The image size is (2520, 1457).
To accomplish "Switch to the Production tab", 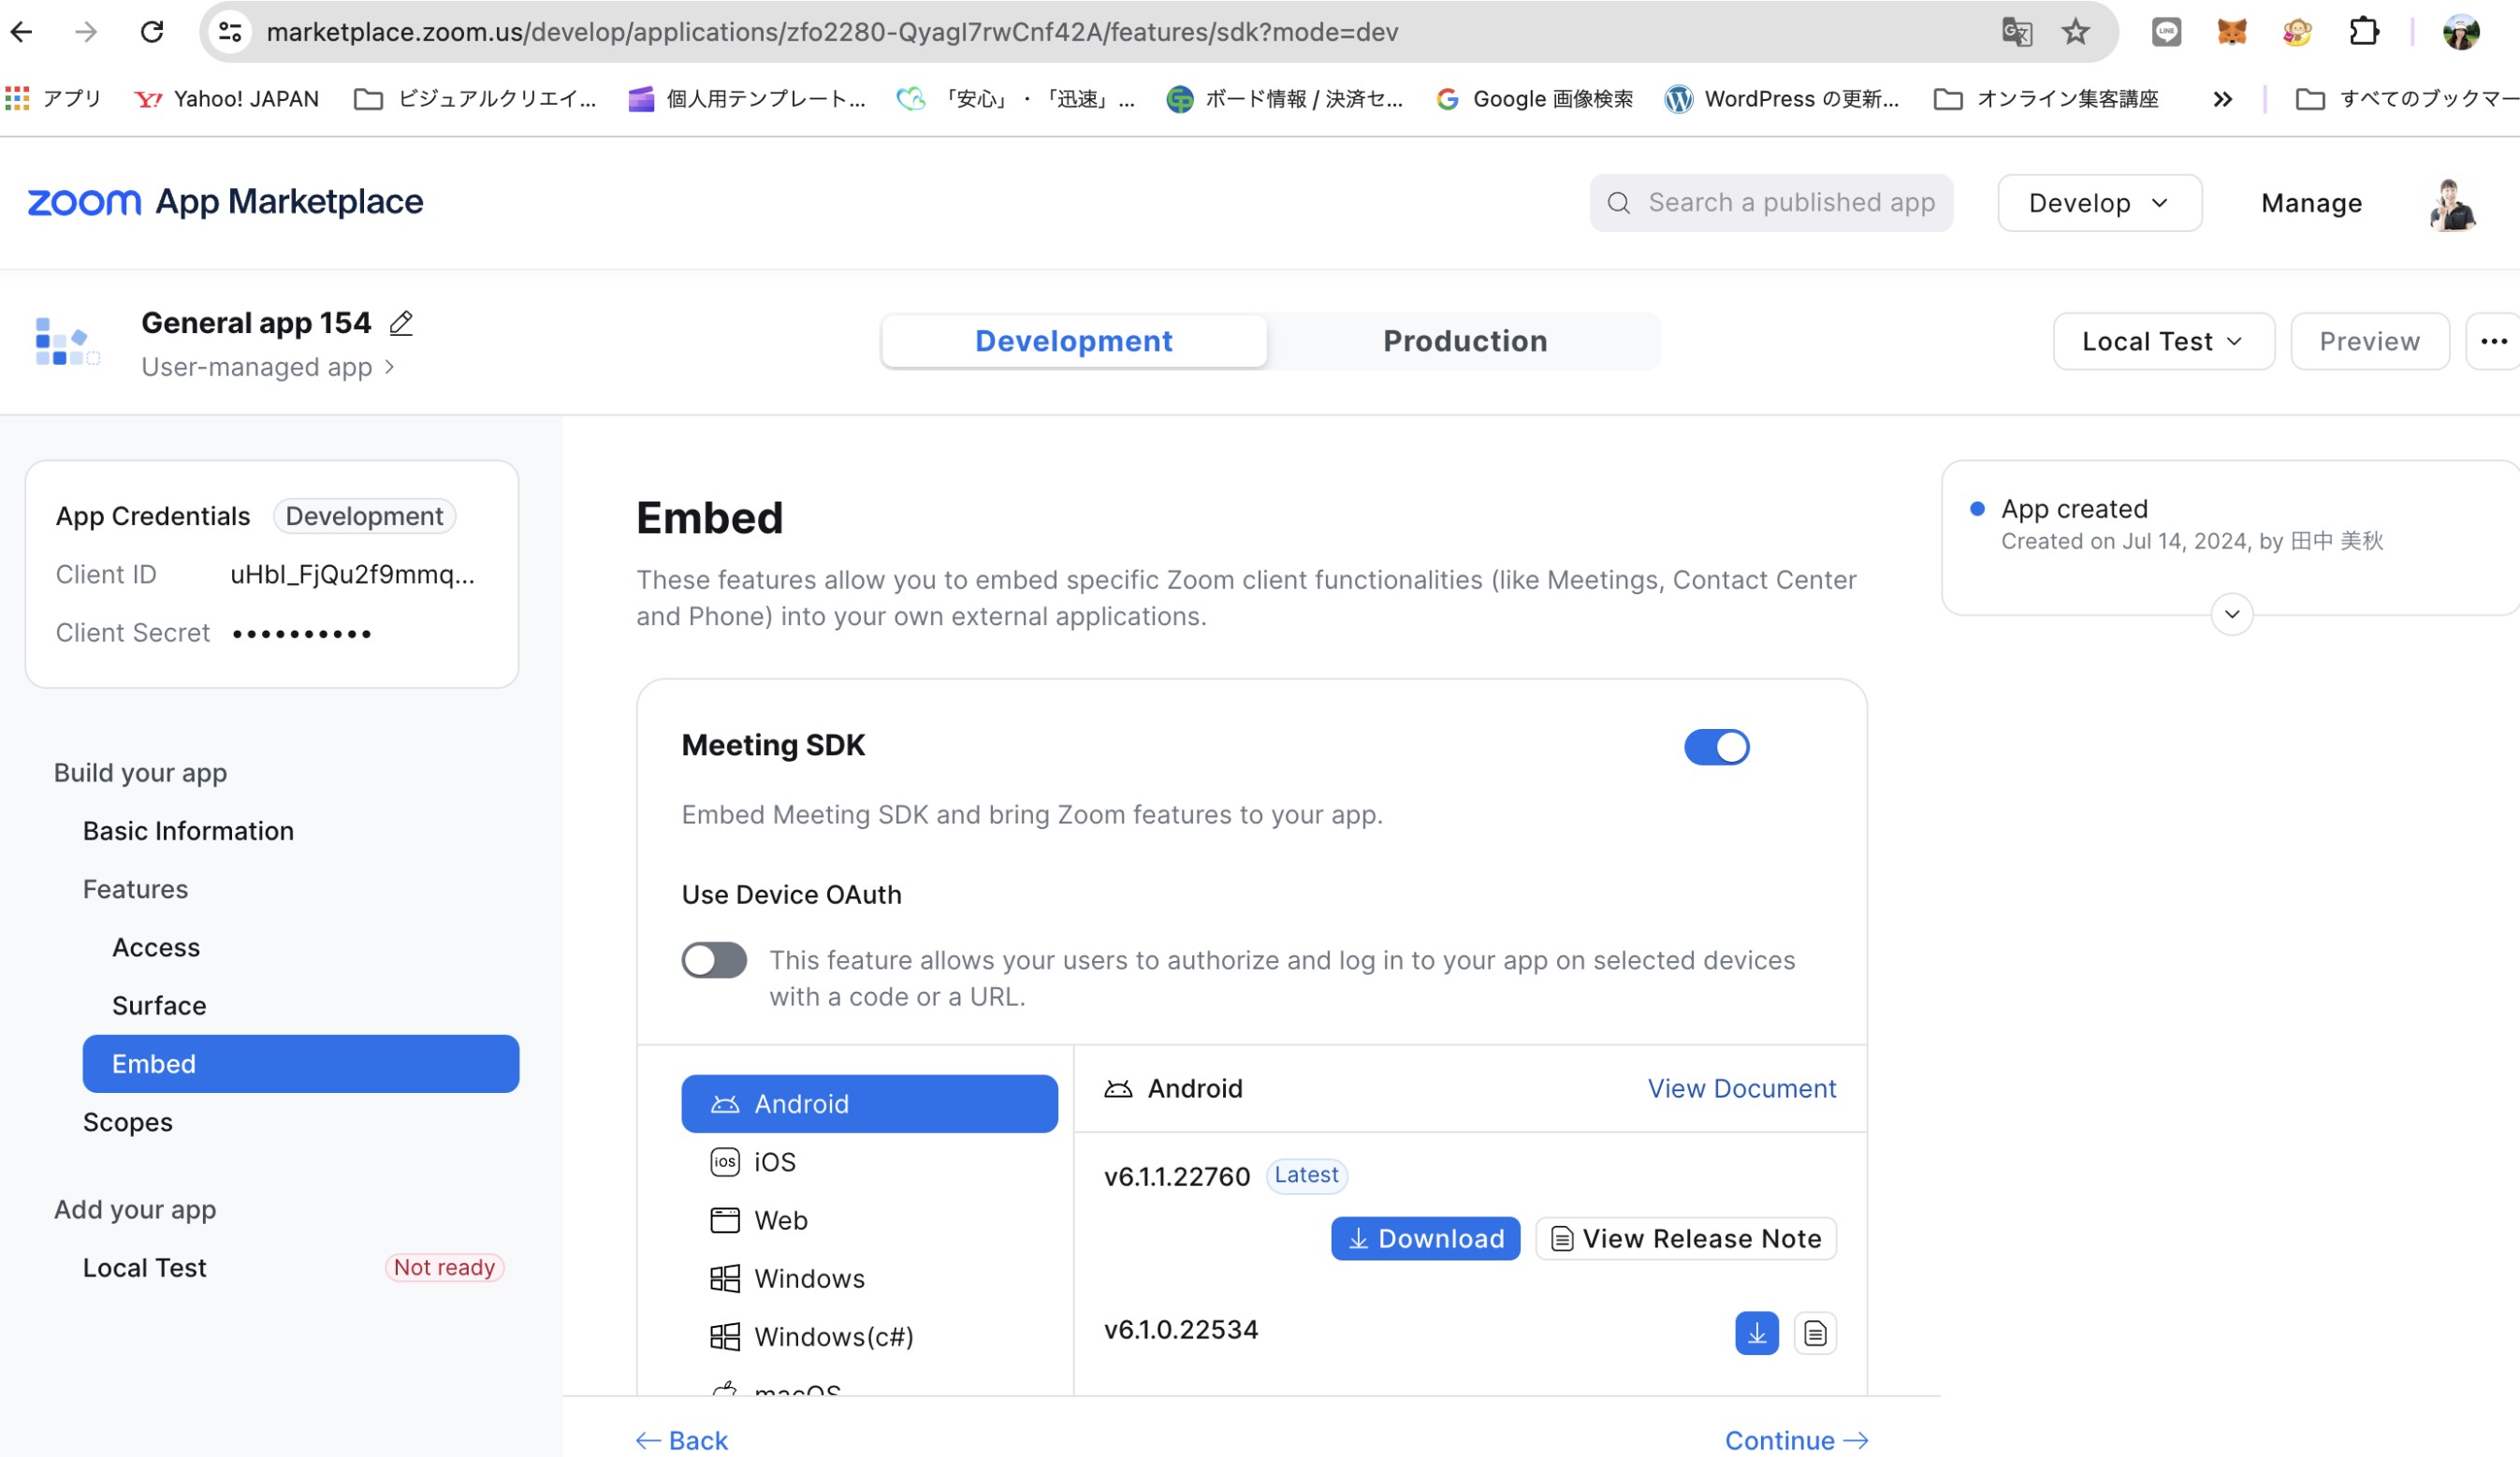I will click(1464, 341).
